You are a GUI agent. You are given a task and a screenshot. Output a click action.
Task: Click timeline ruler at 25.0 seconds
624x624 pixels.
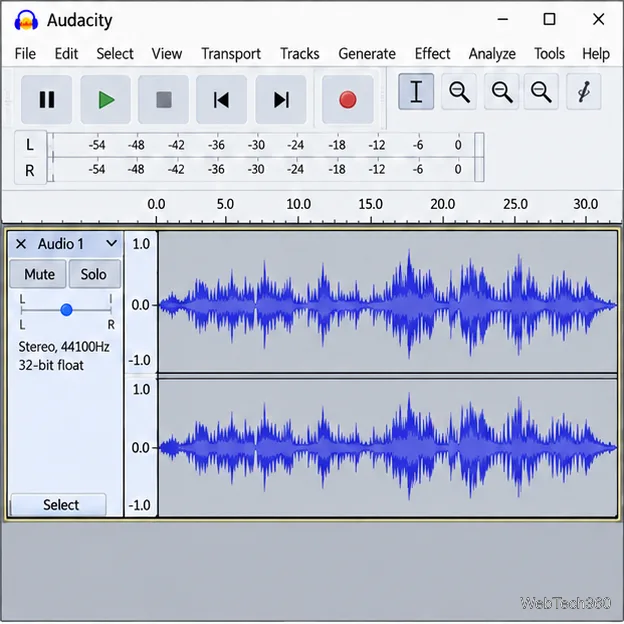[x=515, y=205]
